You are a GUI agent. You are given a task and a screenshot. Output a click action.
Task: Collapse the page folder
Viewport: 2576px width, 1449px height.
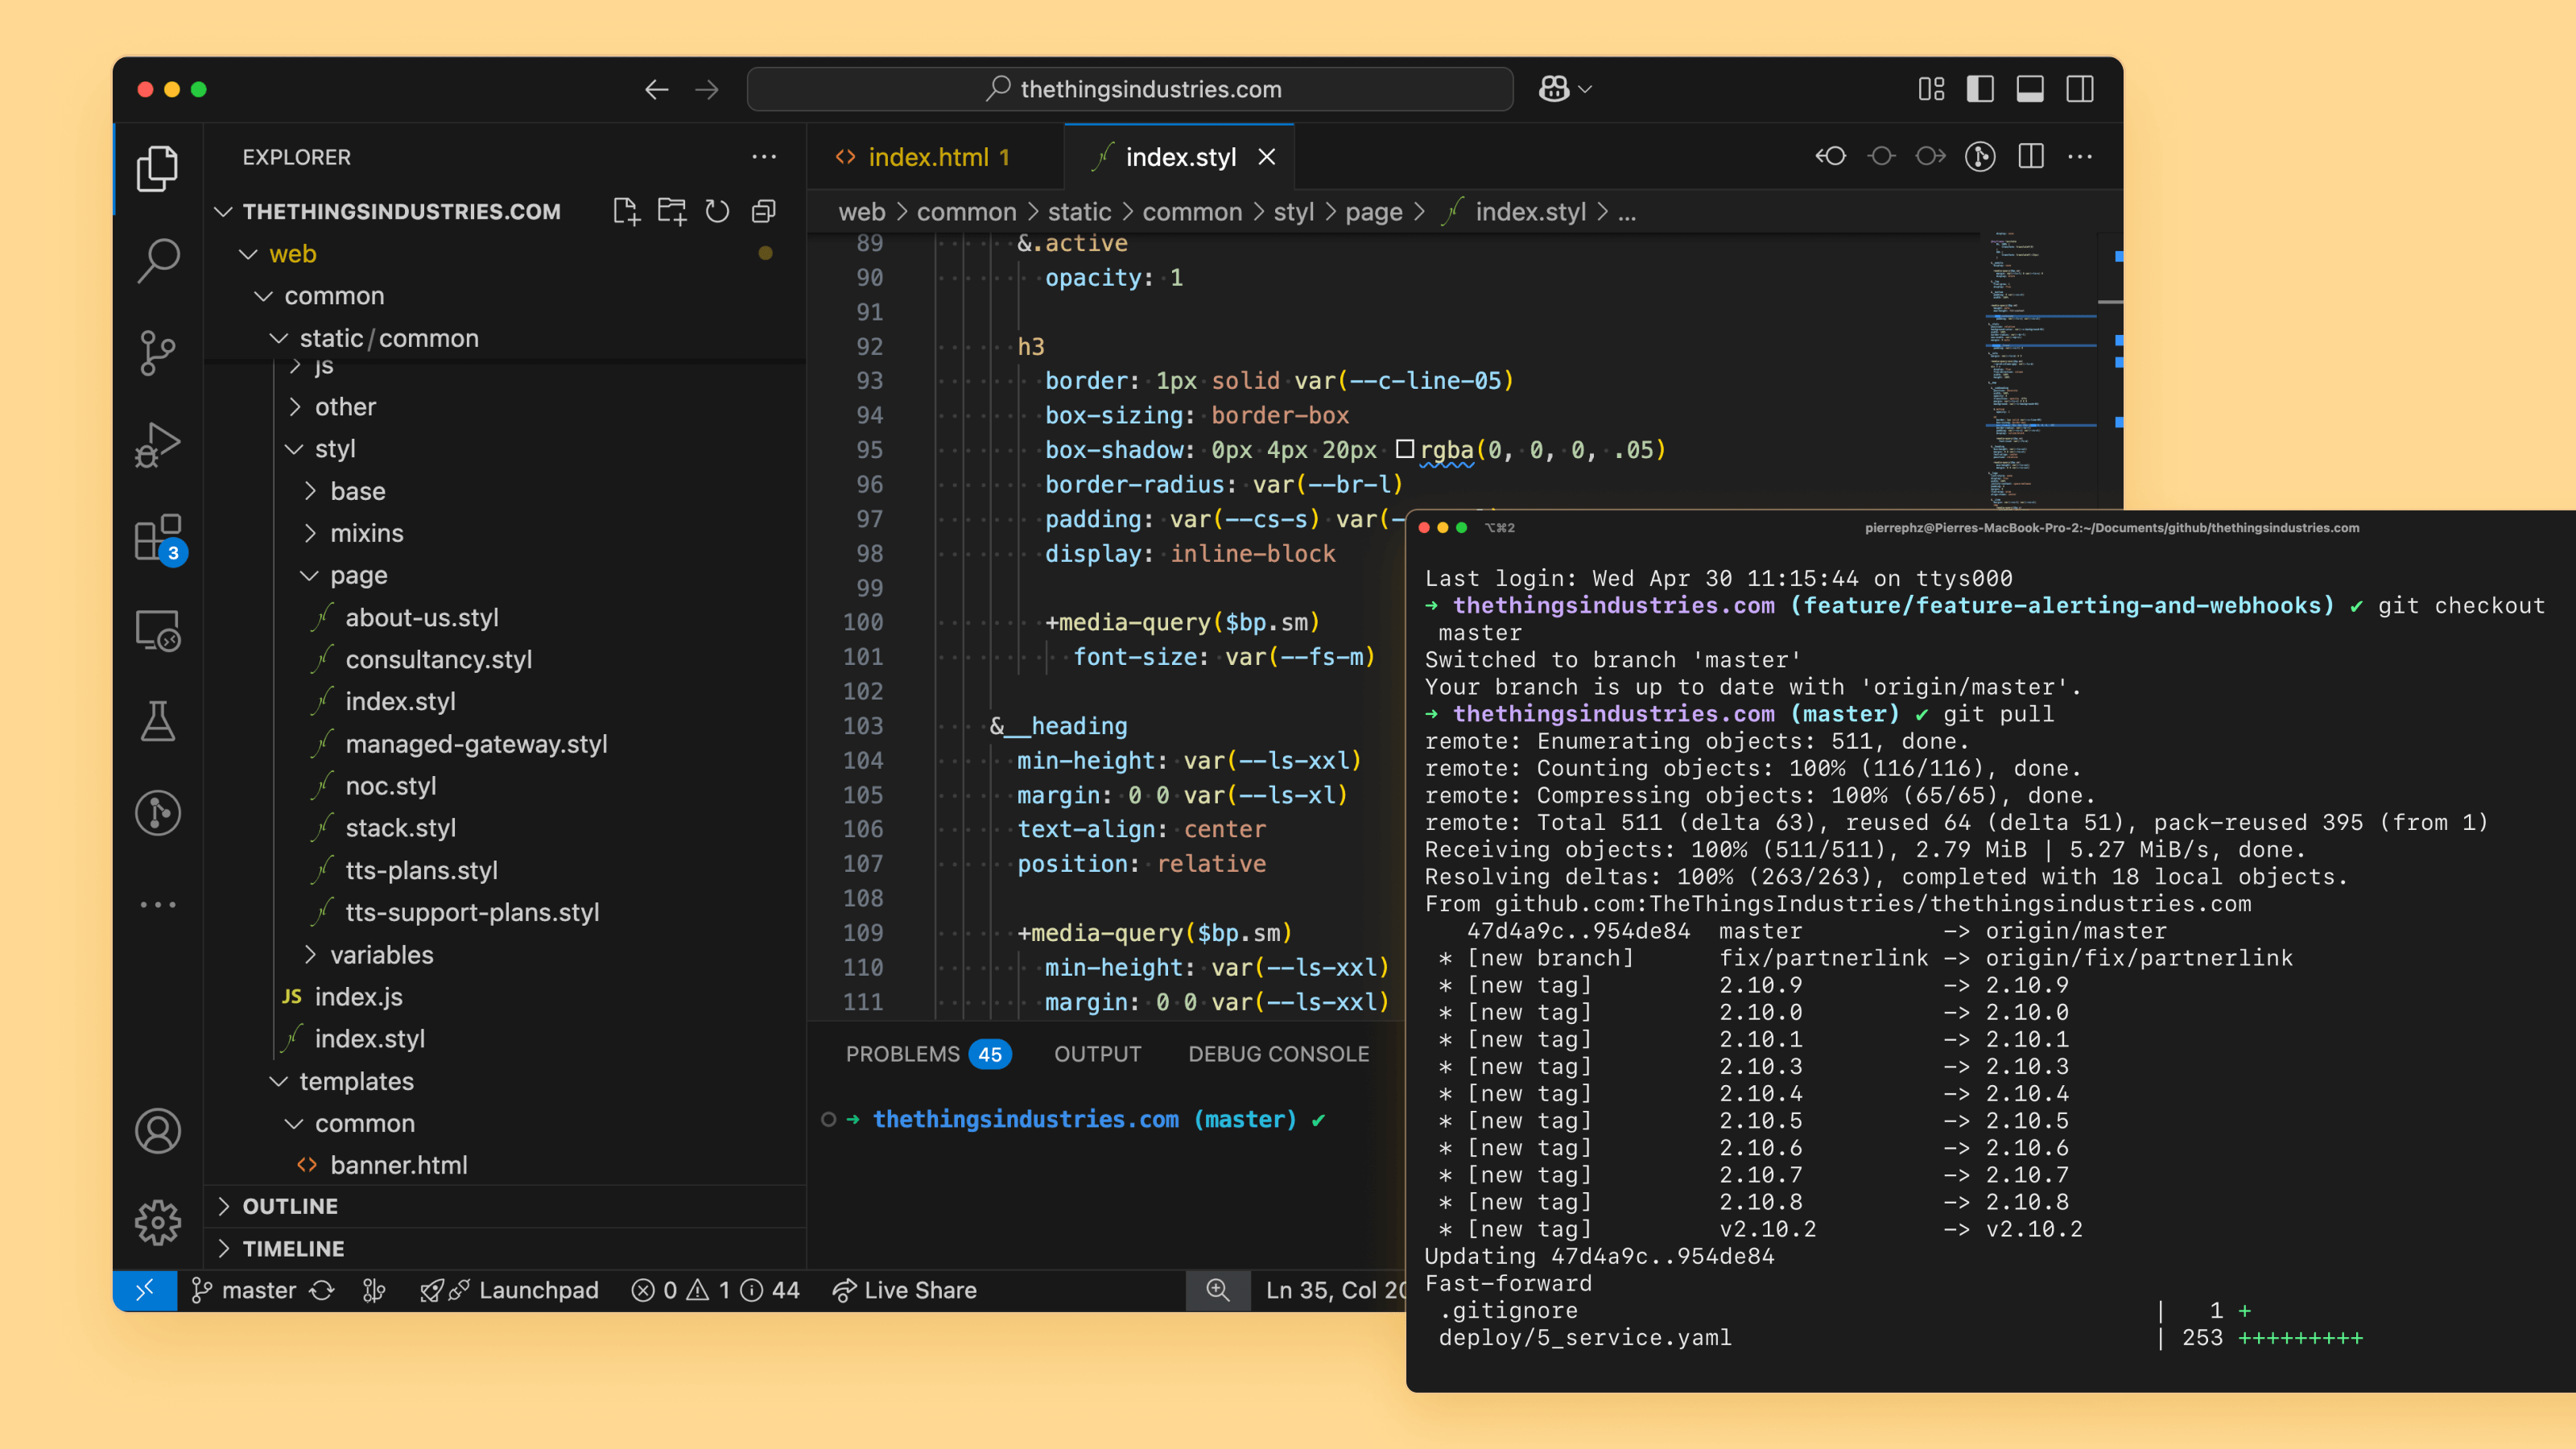[x=358, y=575]
